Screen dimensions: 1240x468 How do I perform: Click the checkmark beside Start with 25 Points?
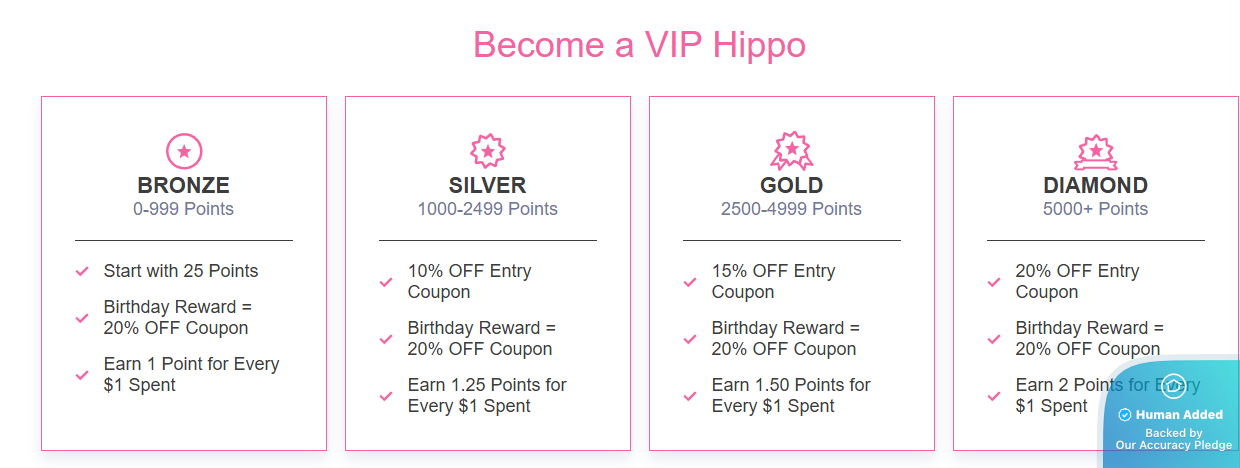(82, 271)
